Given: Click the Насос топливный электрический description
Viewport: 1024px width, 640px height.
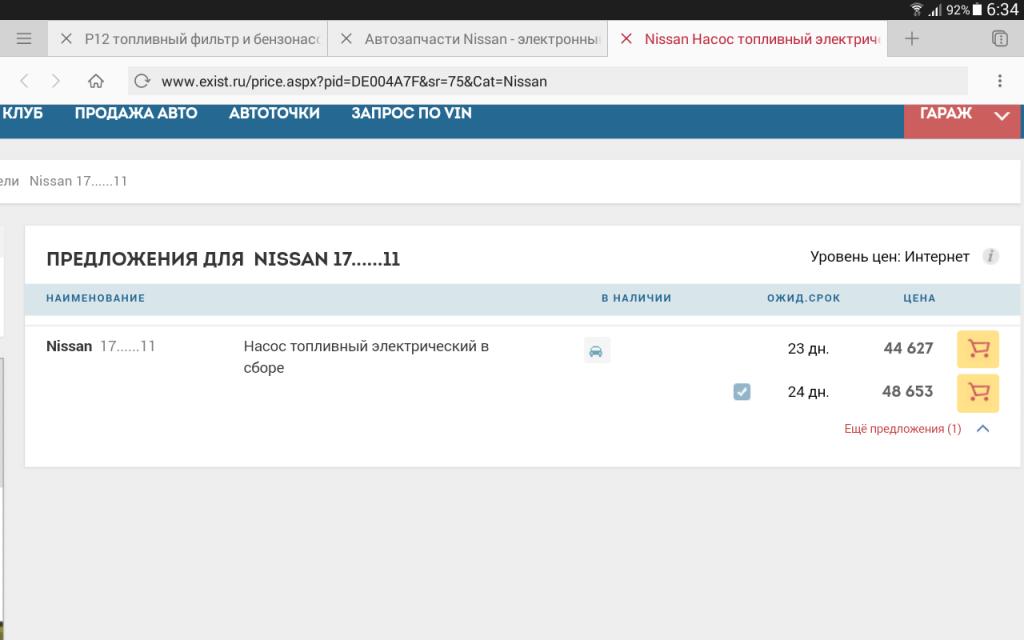Looking at the screenshot, I should pos(366,357).
